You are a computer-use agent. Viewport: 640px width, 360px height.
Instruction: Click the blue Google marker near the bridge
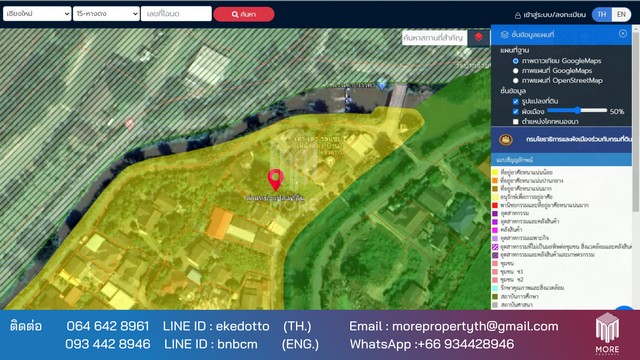[382, 84]
